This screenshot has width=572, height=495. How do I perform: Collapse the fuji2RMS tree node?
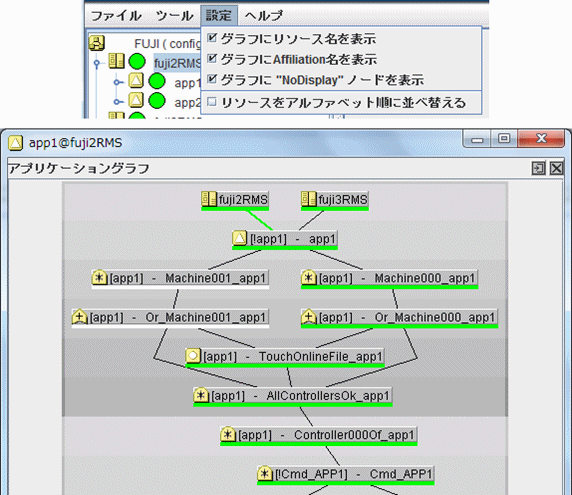pos(97,63)
